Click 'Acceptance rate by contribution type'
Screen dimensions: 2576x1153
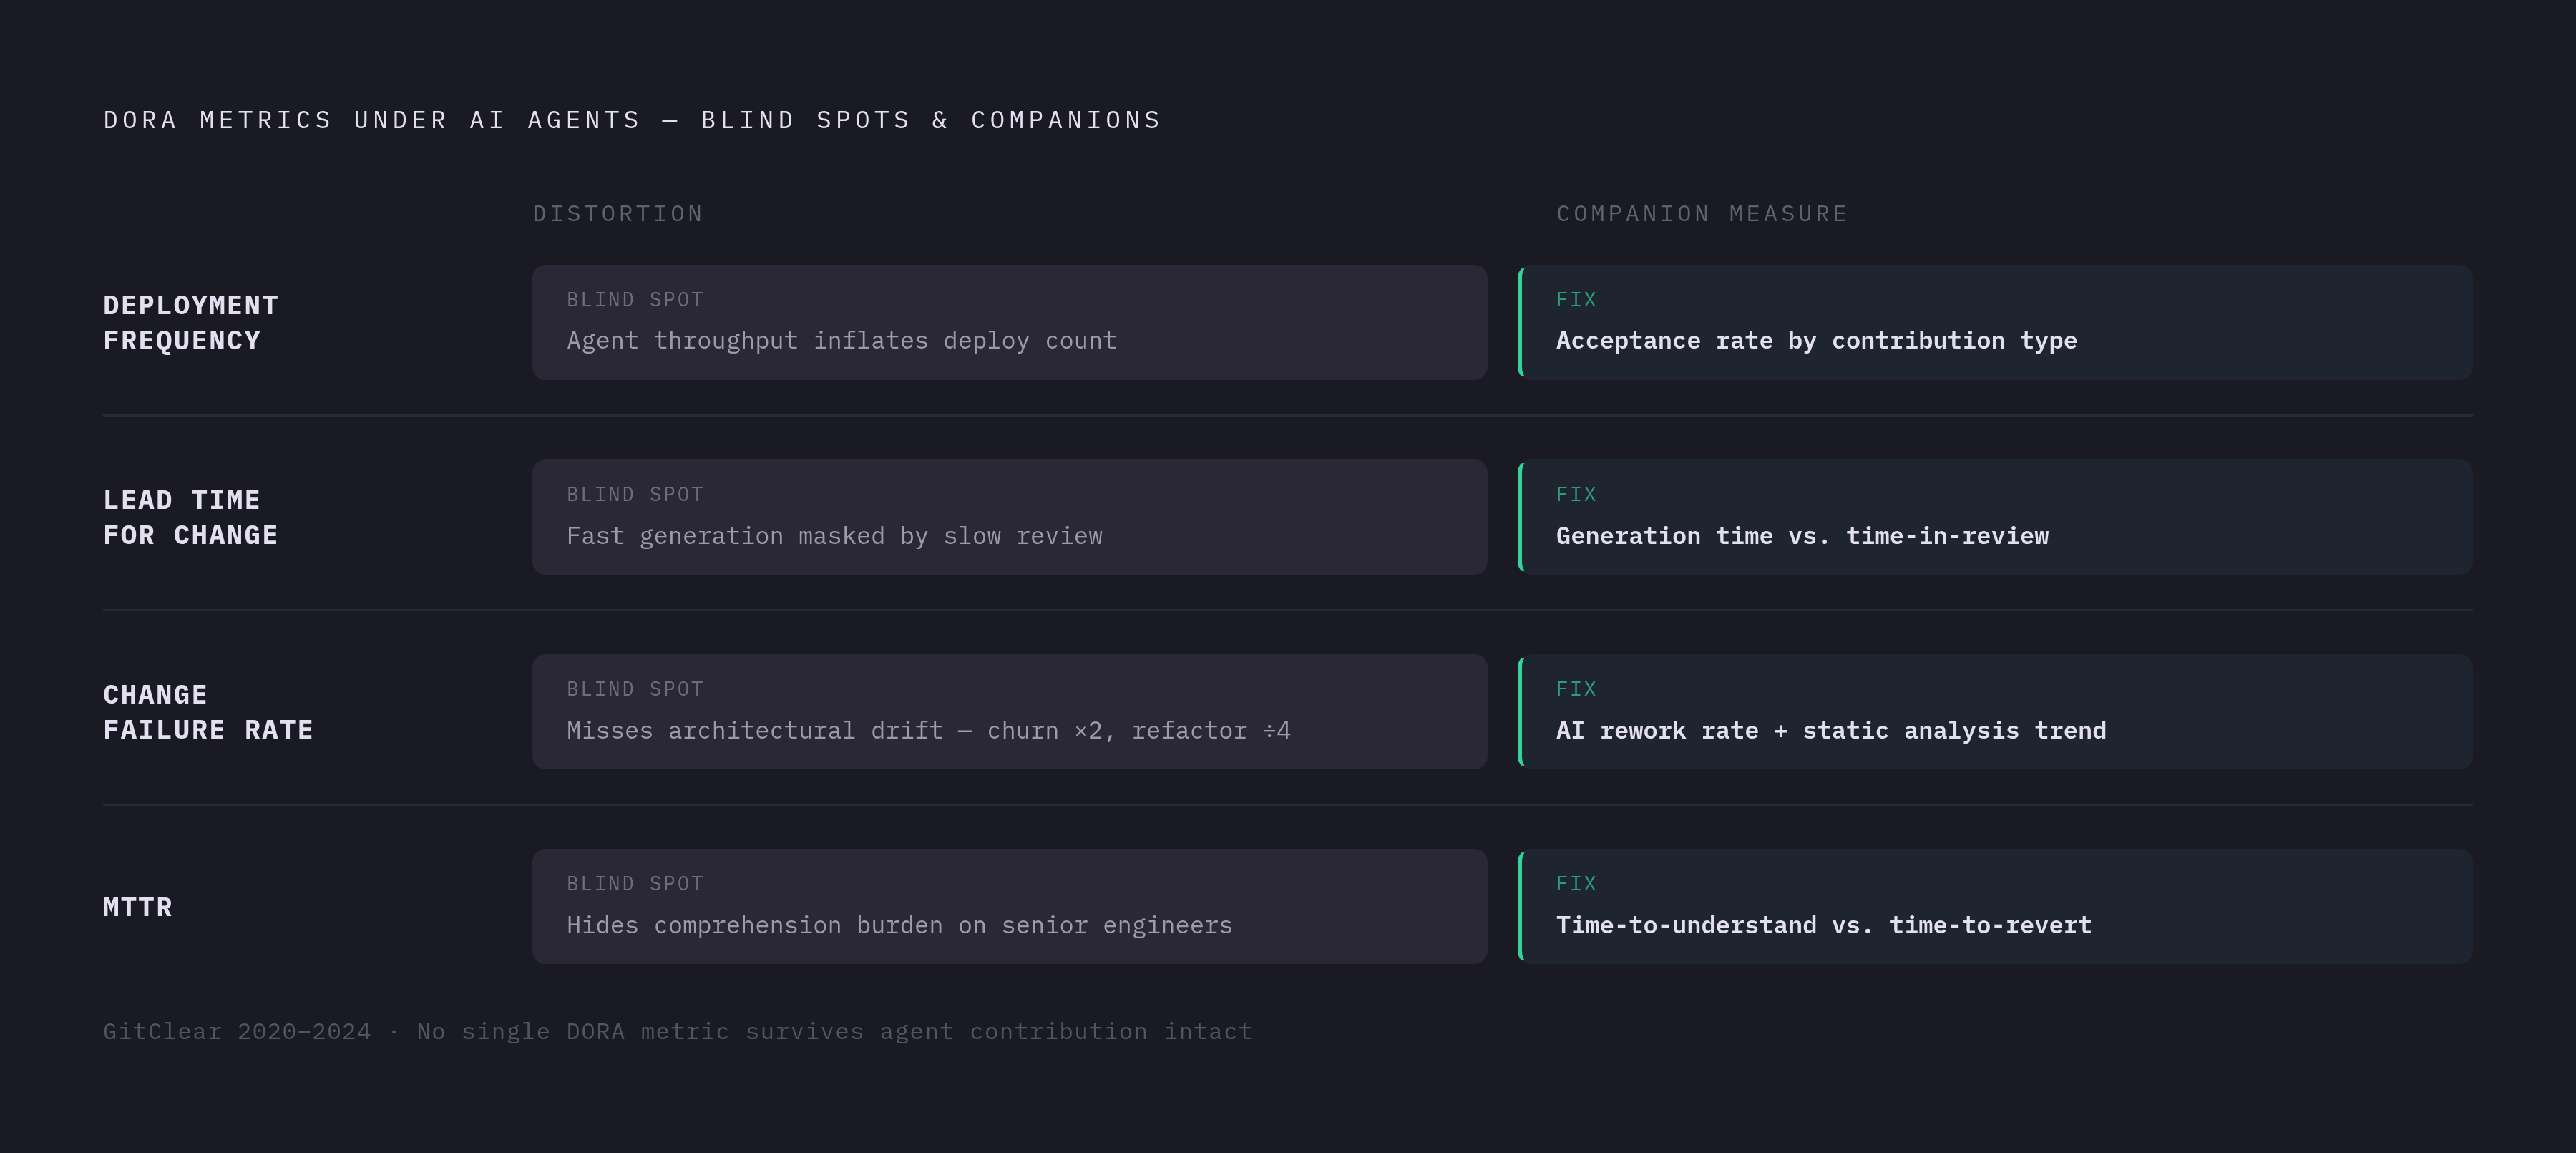point(1816,341)
